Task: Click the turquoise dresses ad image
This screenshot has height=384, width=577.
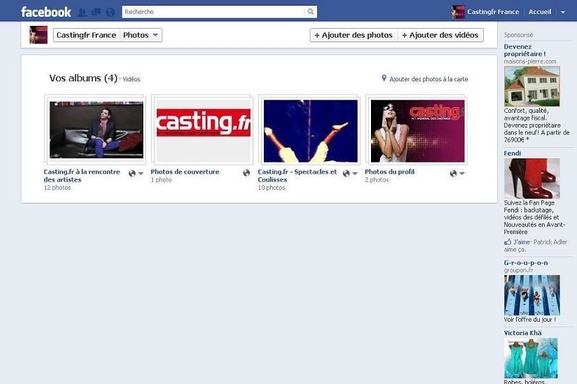Action: coord(531,358)
